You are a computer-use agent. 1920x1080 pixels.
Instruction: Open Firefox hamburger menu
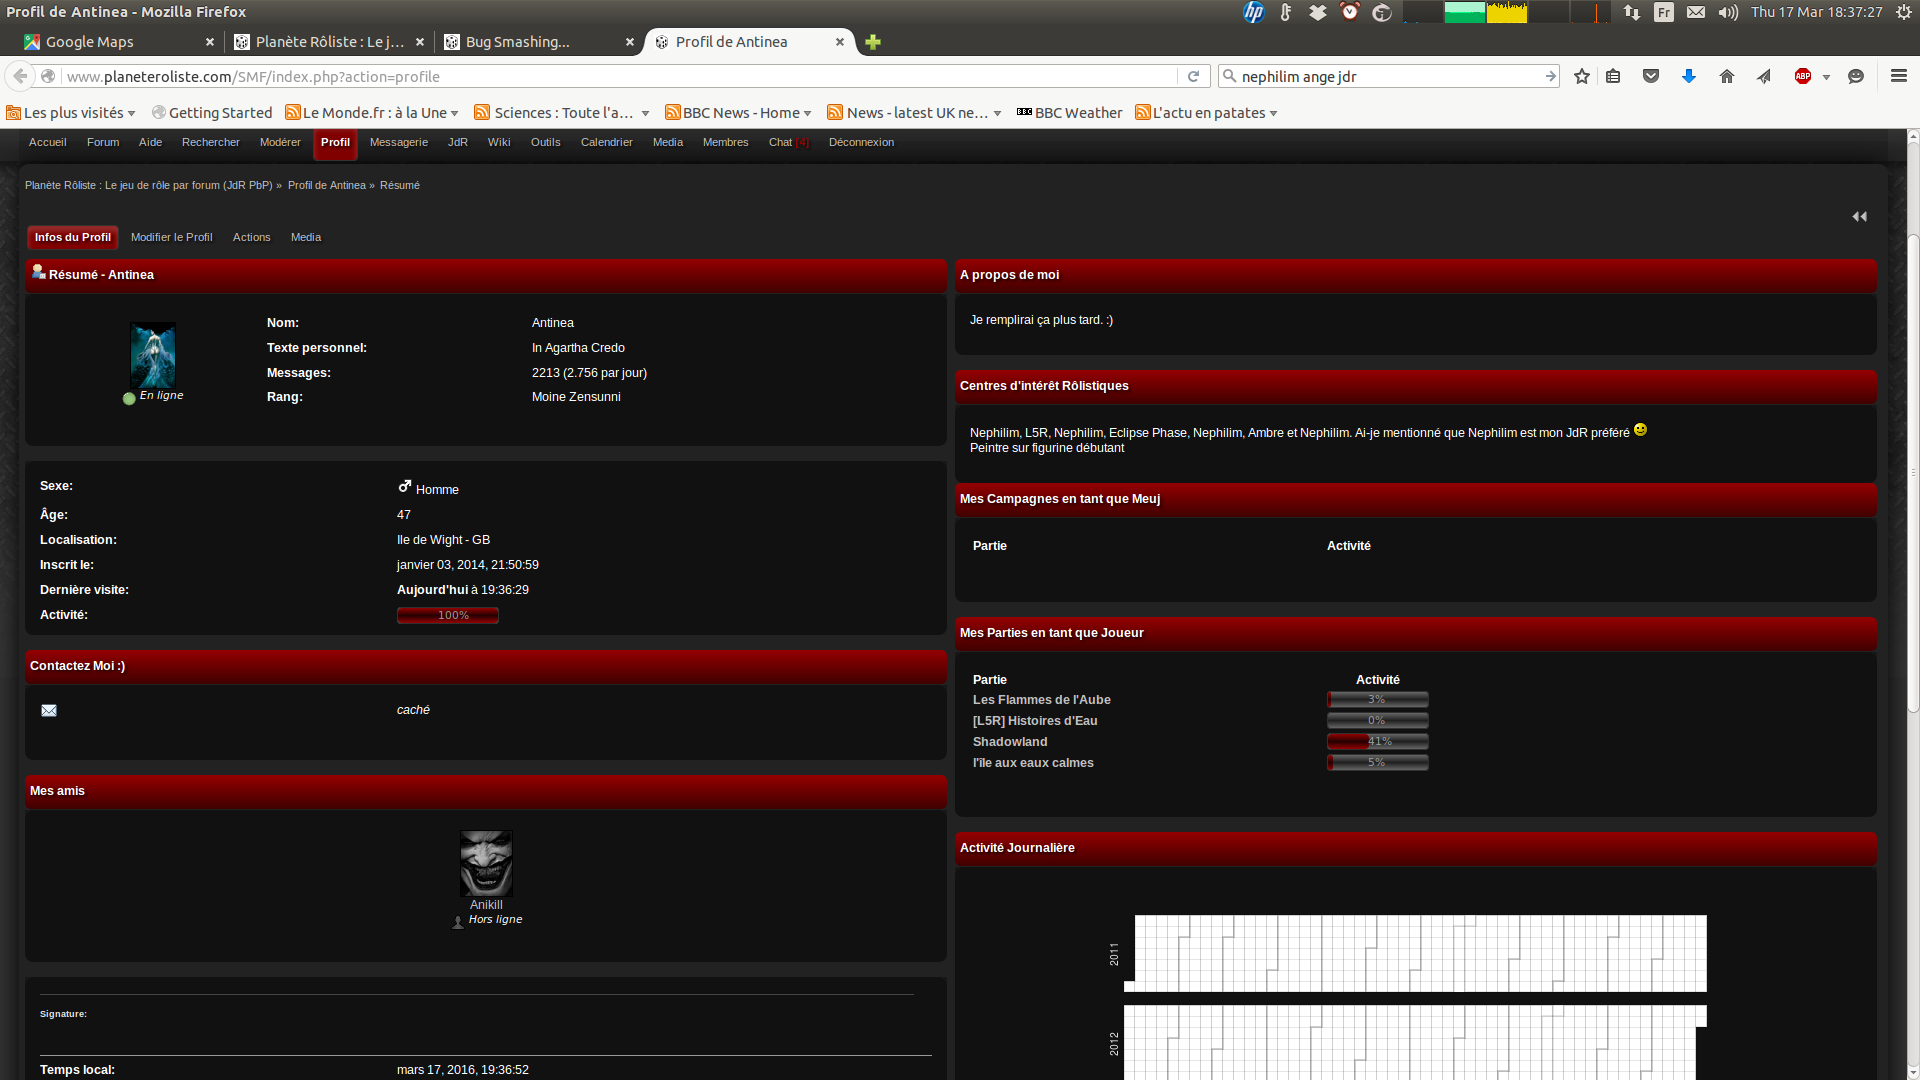[1898, 76]
